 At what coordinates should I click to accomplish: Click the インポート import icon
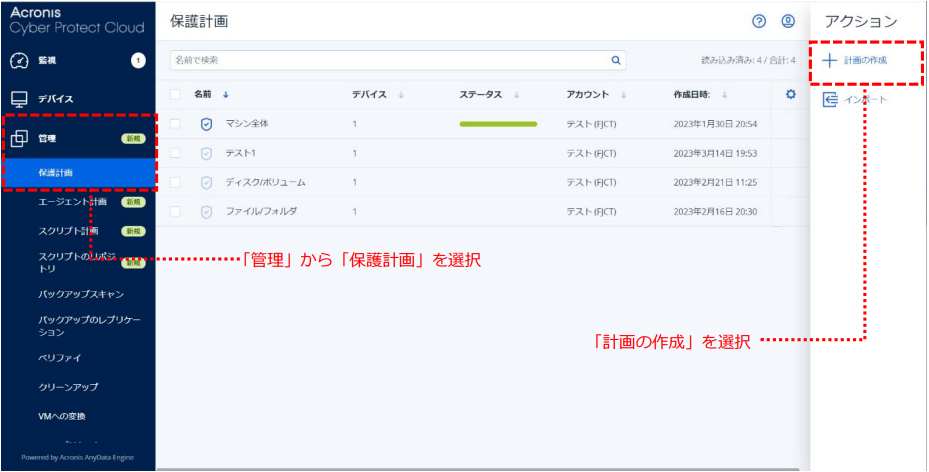click(x=829, y=100)
